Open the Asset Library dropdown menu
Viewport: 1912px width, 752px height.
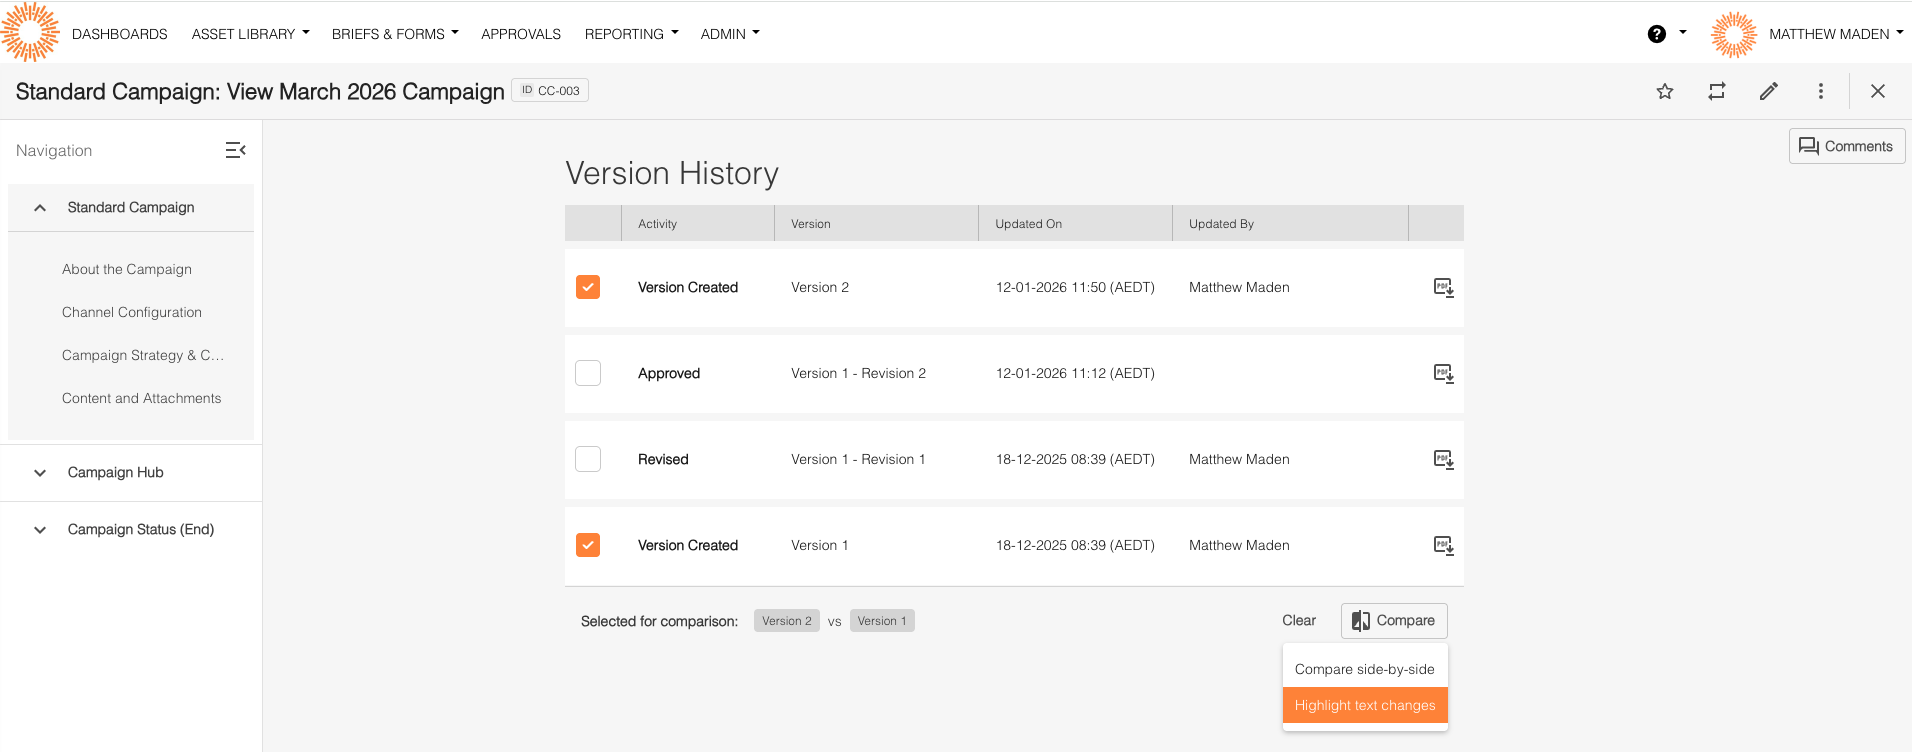click(x=250, y=34)
